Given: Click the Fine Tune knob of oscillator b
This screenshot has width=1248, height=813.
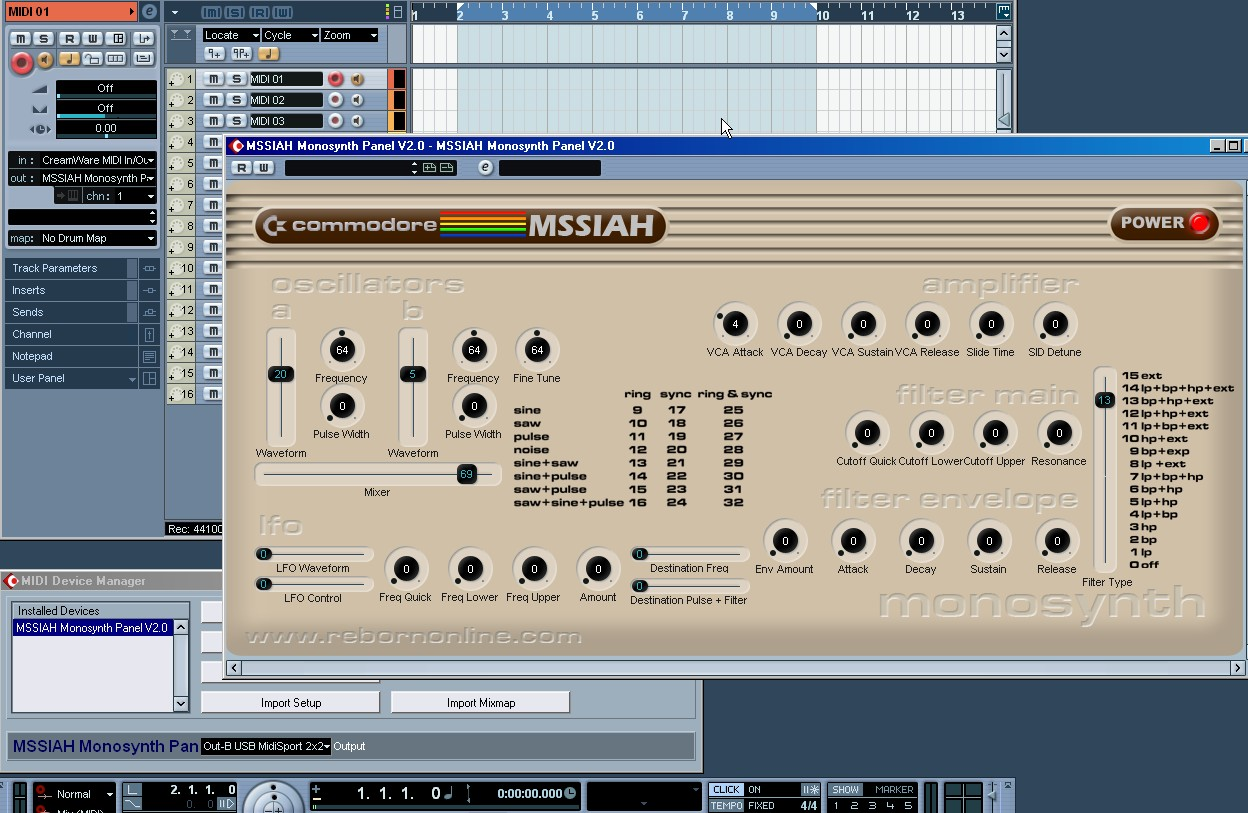Looking at the screenshot, I should click(537, 350).
